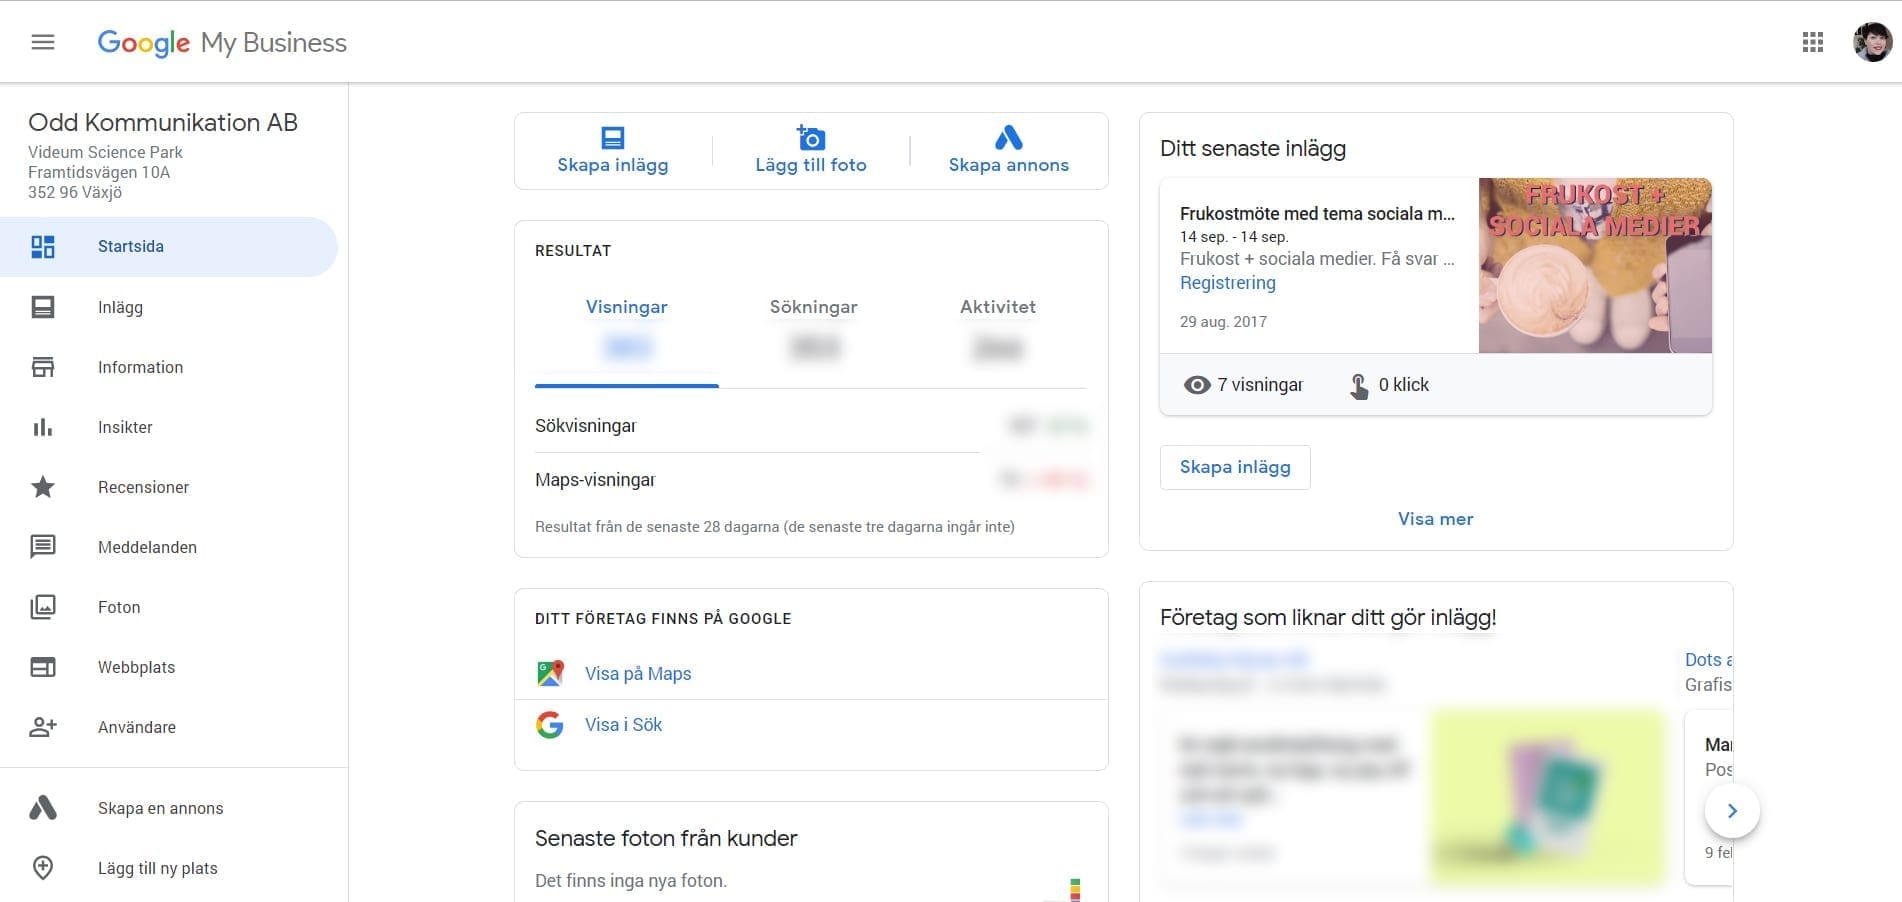Click the Recensioner star icon
Image resolution: width=1902 pixels, height=902 pixels.
43,487
